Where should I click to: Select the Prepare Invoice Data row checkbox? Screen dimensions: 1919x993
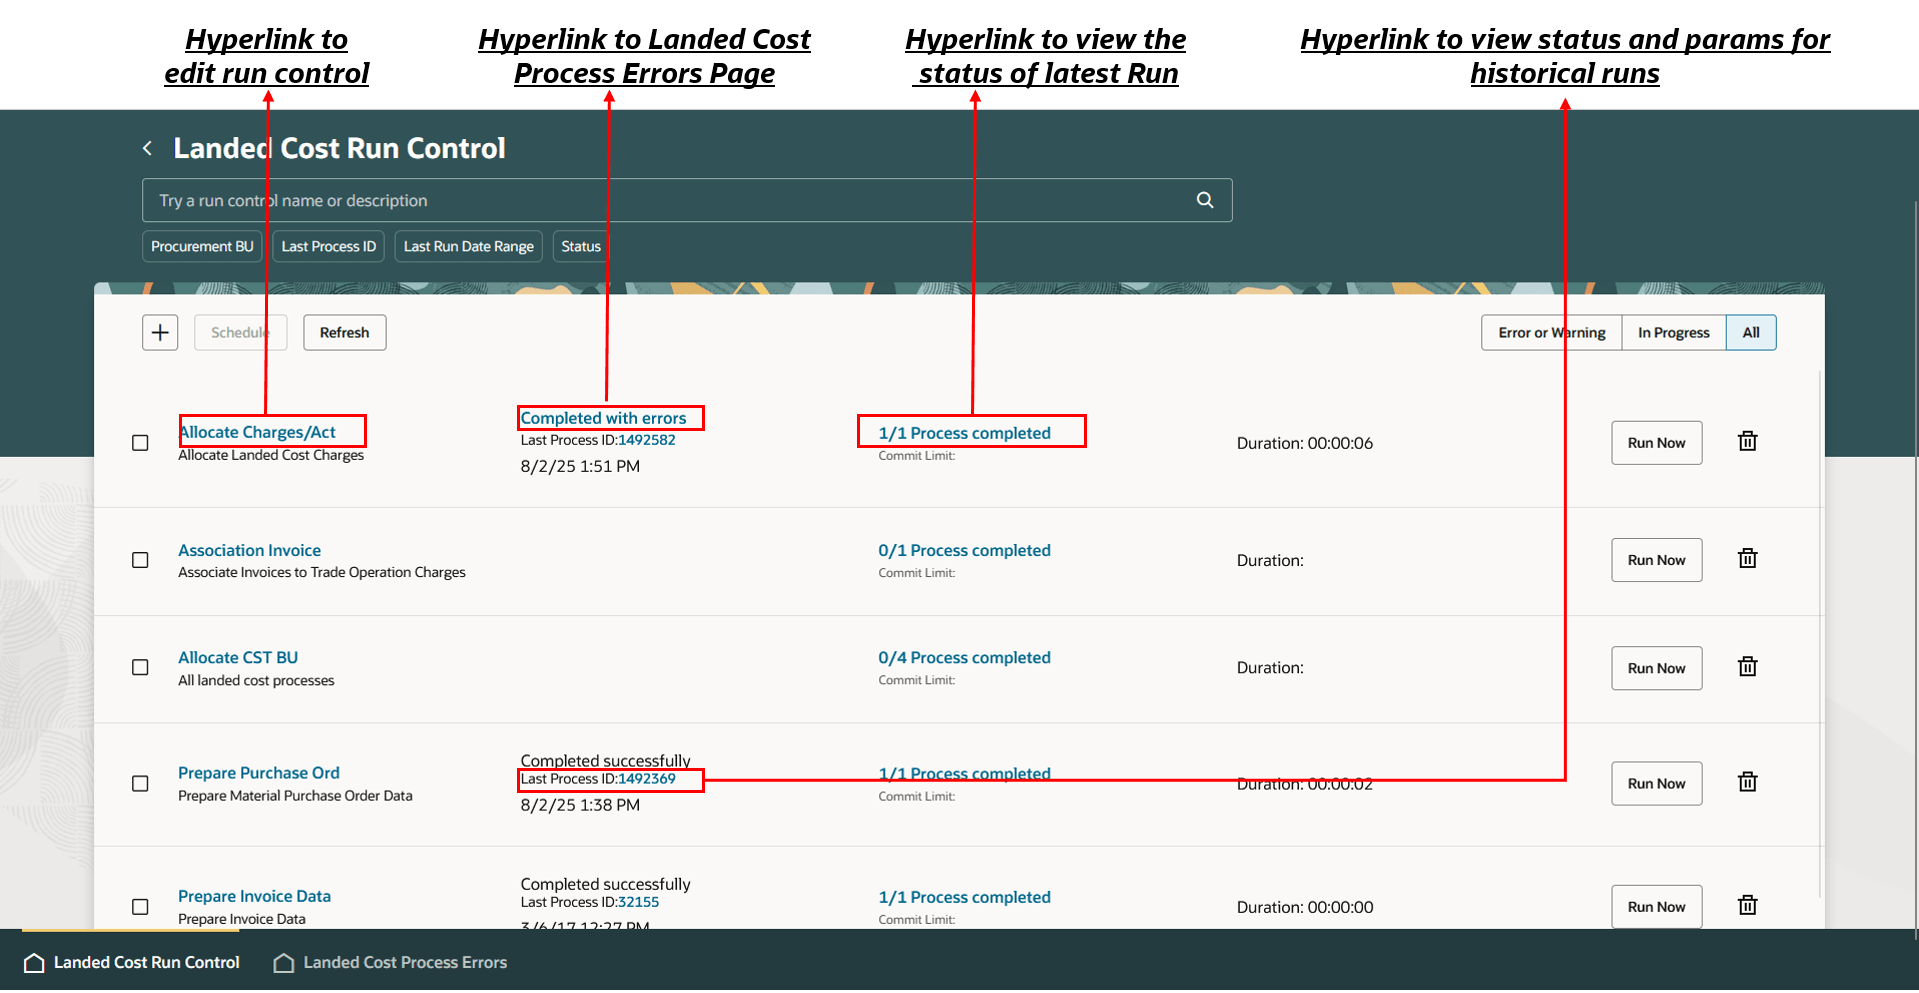click(140, 907)
